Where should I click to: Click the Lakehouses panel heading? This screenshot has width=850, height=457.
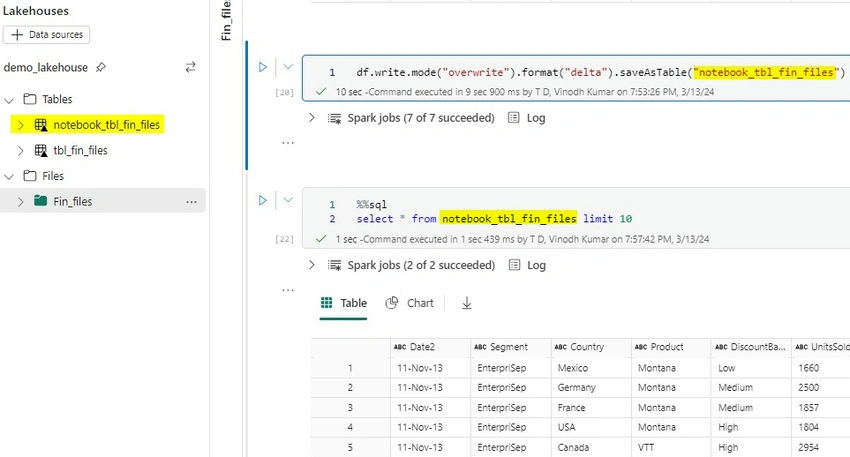click(36, 11)
